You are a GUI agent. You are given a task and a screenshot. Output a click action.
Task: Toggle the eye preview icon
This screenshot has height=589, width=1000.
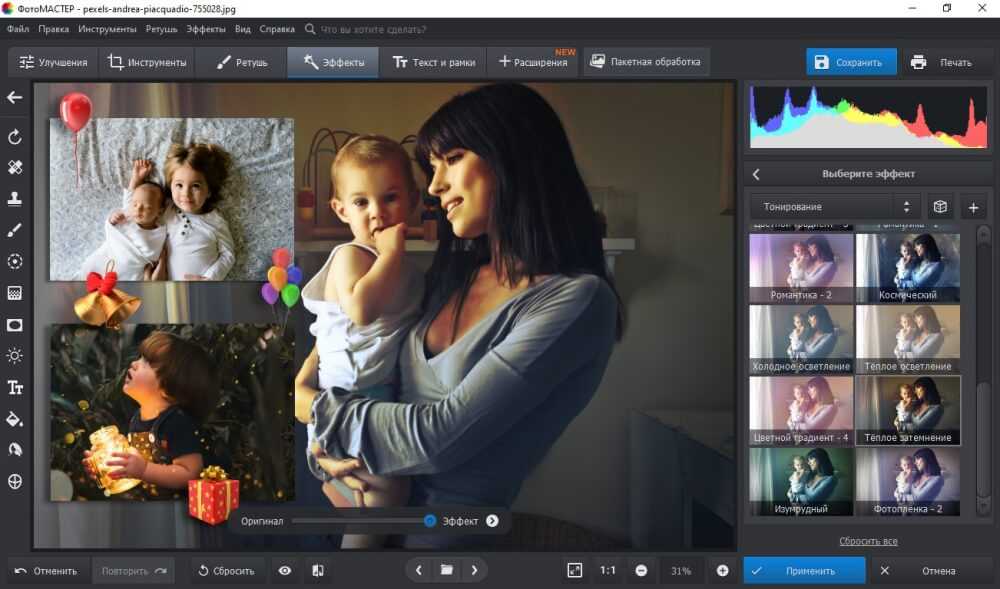tap(285, 570)
